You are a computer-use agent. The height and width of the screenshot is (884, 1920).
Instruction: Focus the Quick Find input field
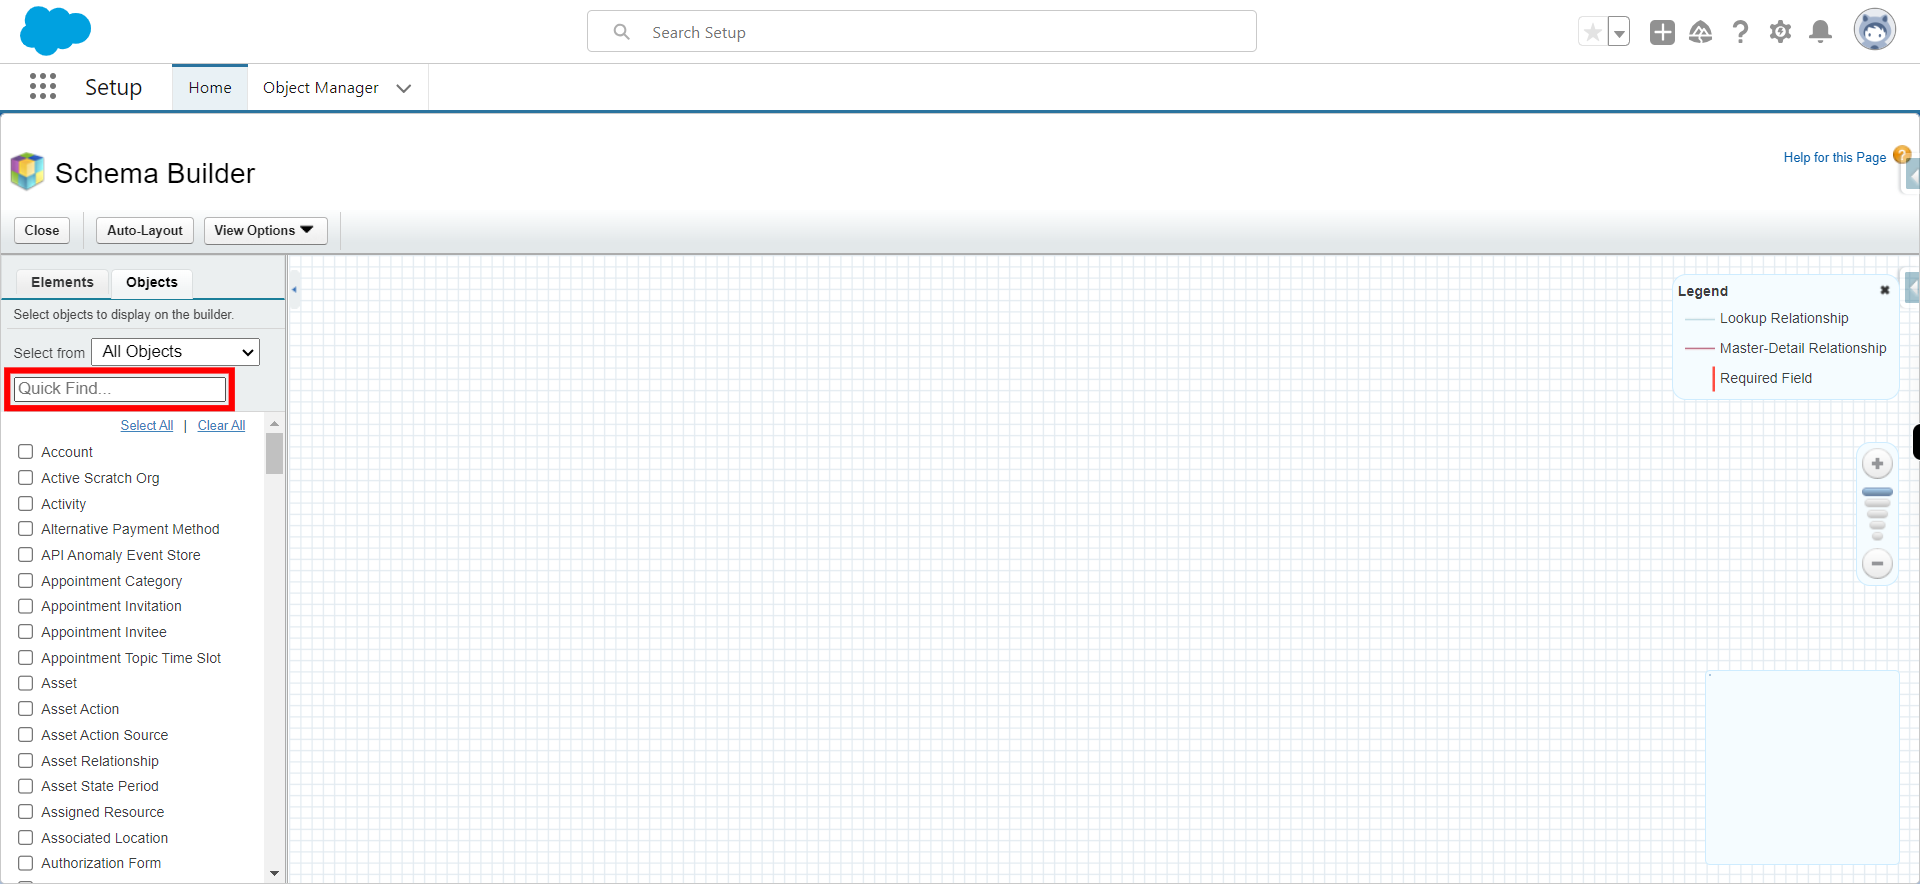point(120,388)
